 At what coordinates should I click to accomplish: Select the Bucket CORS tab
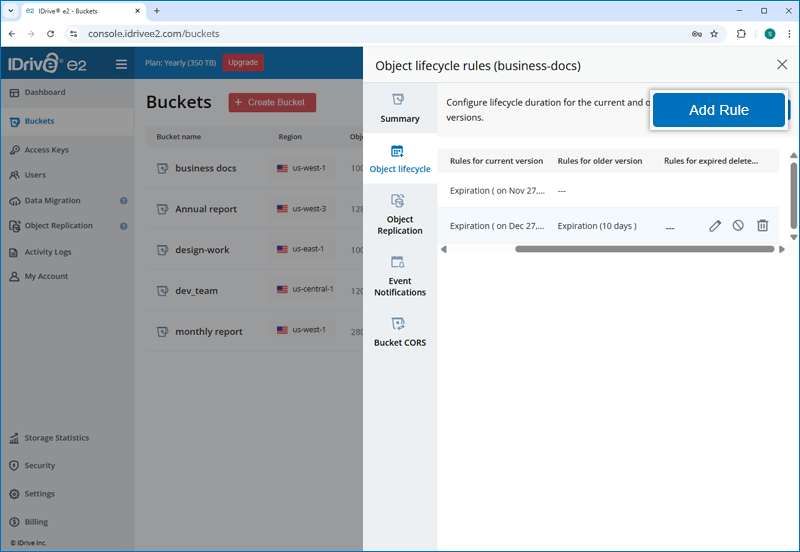pyautogui.click(x=400, y=331)
